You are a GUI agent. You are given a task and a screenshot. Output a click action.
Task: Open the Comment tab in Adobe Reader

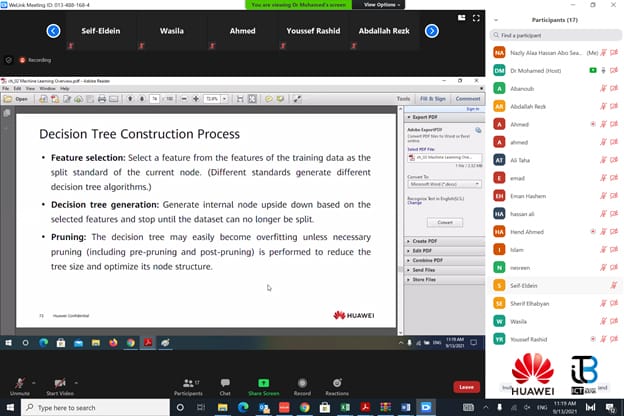pos(467,99)
